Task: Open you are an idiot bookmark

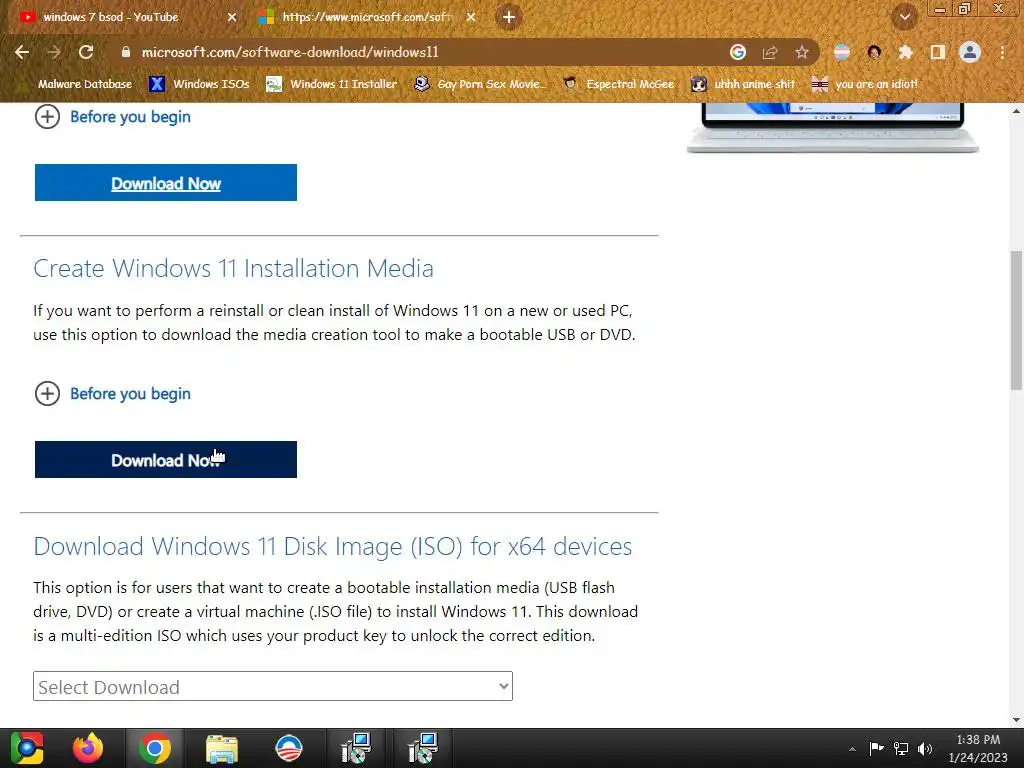Action: [865, 84]
